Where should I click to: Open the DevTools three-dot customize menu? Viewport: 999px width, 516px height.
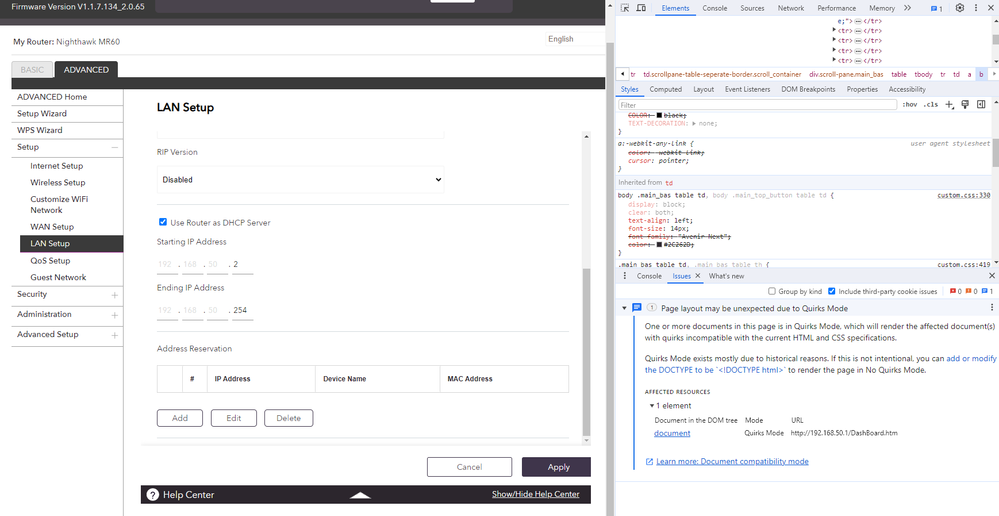coord(977,8)
